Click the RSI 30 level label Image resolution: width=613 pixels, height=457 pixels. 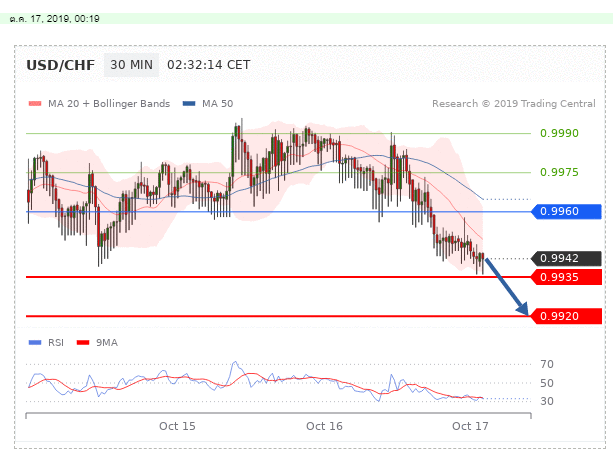[x=547, y=401]
